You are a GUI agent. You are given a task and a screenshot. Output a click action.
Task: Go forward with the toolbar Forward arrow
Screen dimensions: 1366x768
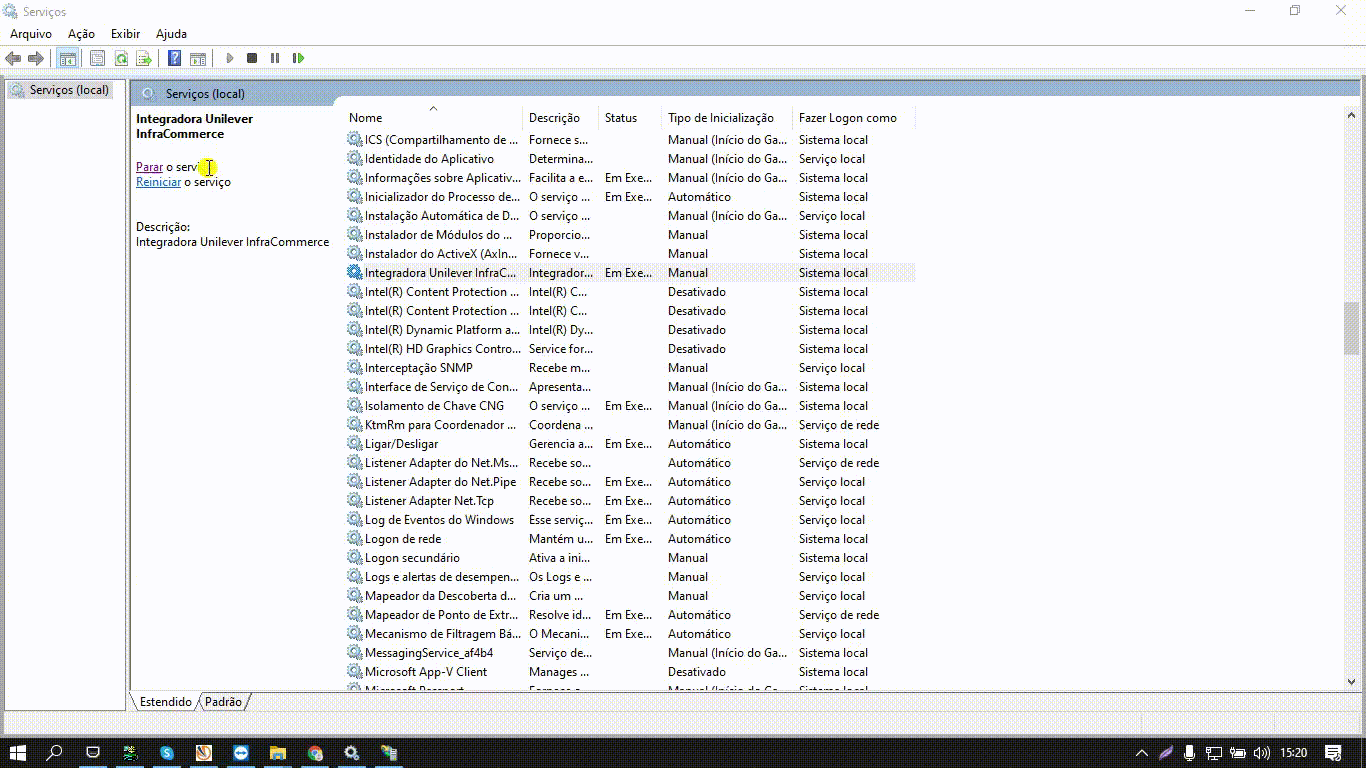pyautogui.click(x=36, y=58)
